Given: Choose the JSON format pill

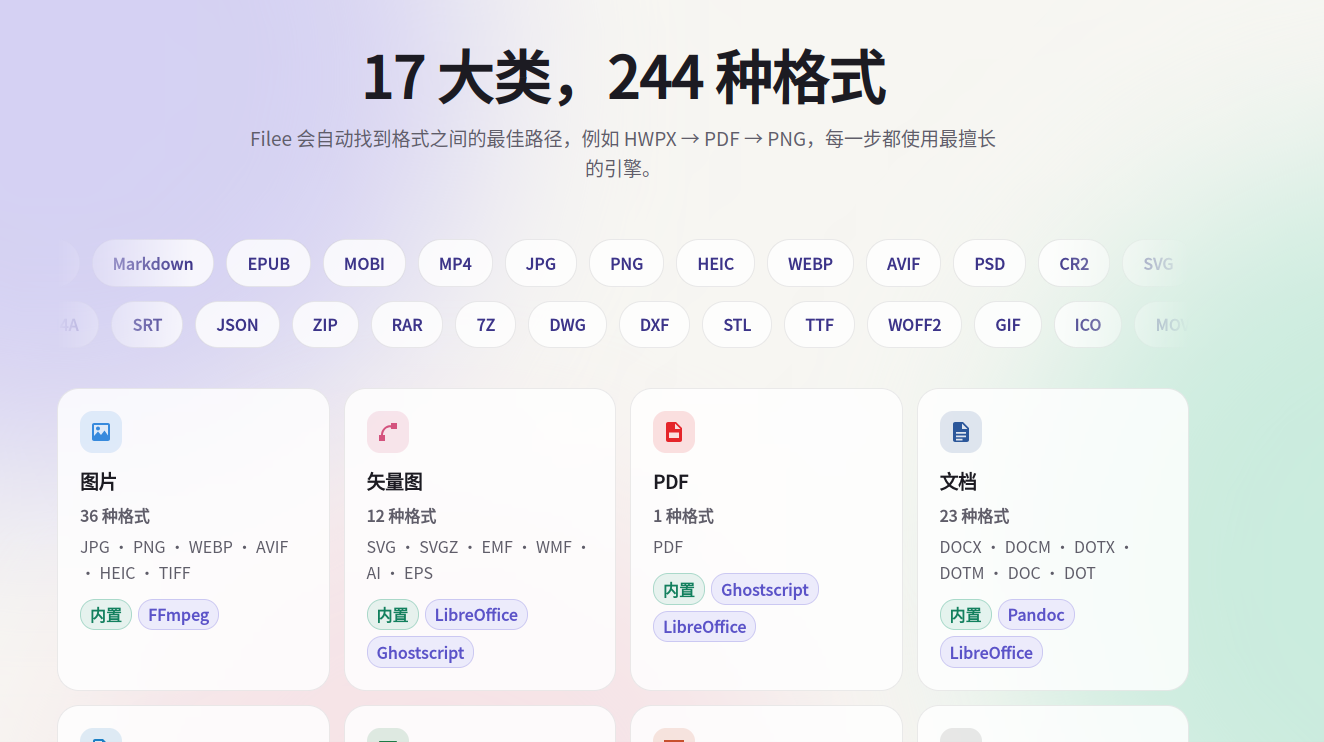Looking at the screenshot, I should (237, 325).
